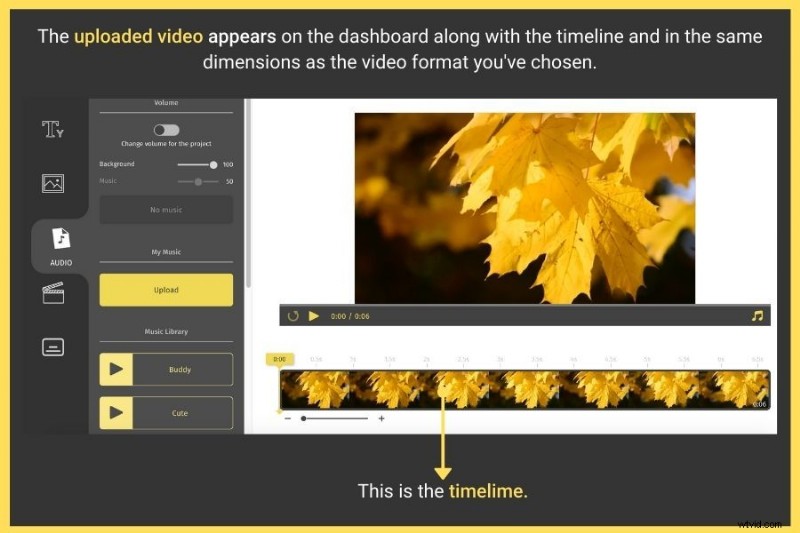
Task: Click the Music value 50
Action: [x=230, y=181]
